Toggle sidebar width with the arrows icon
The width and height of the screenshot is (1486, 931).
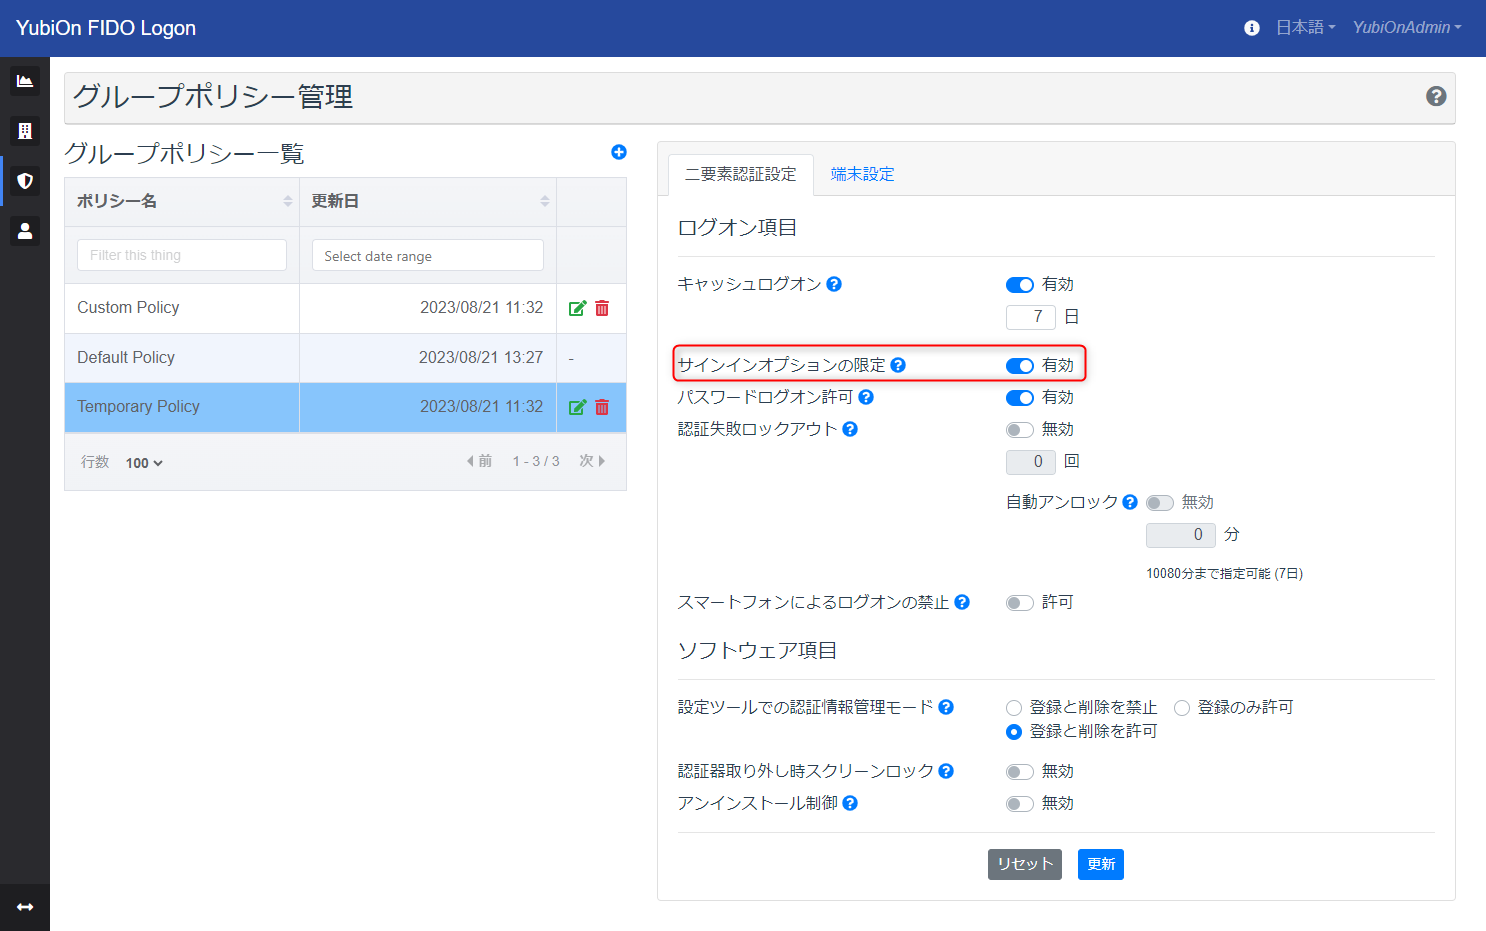(x=25, y=907)
